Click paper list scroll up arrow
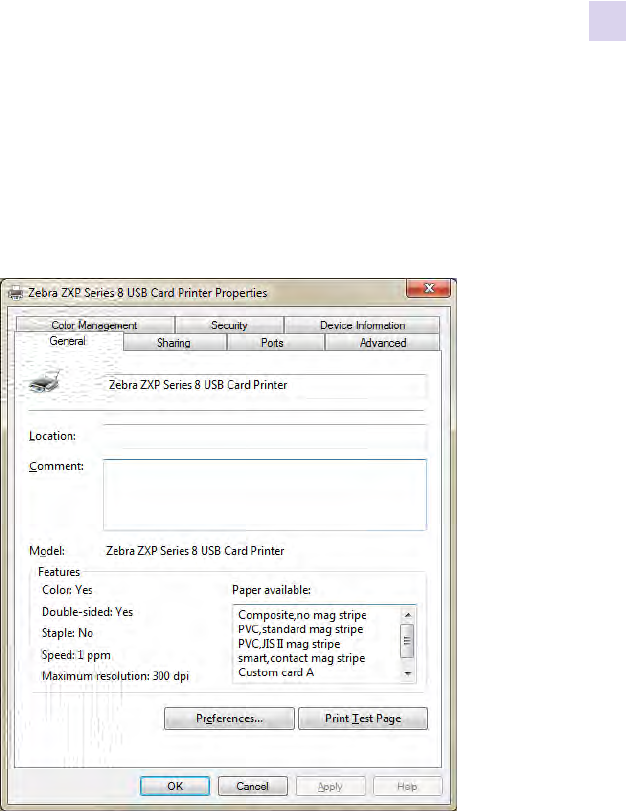This screenshot has width=628, height=811. [x=408, y=614]
